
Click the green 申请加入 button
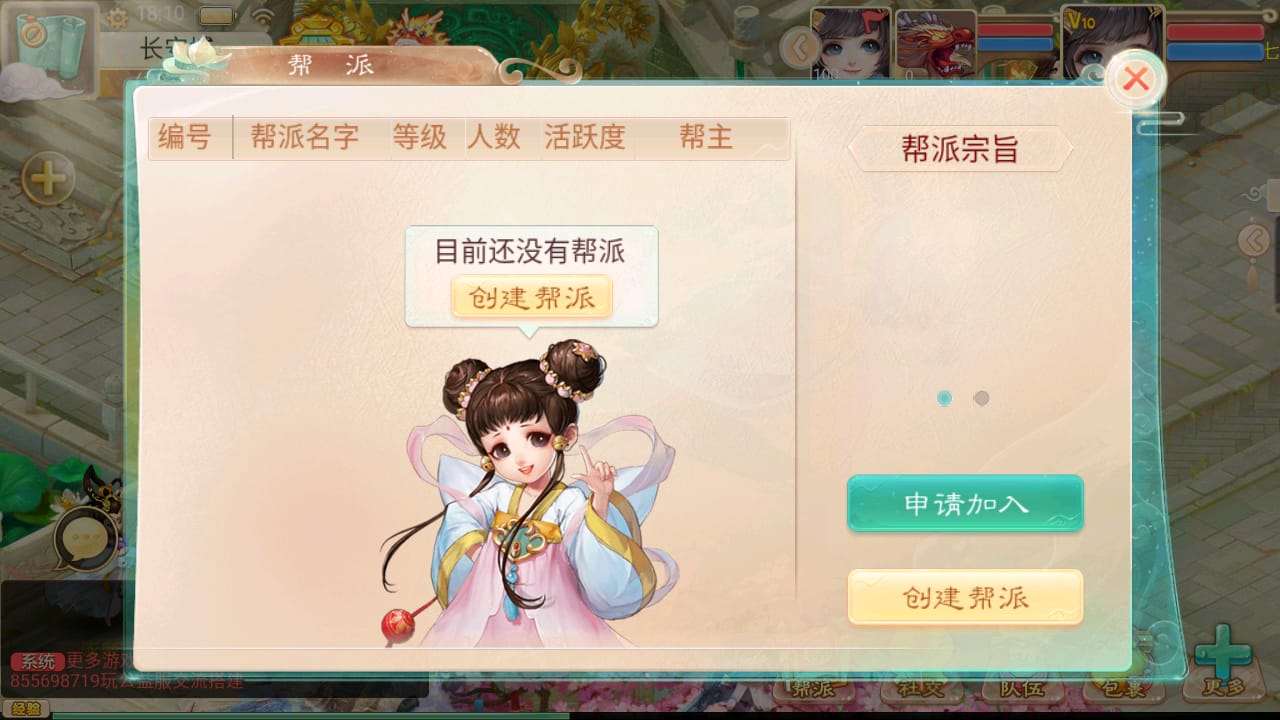click(965, 503)
